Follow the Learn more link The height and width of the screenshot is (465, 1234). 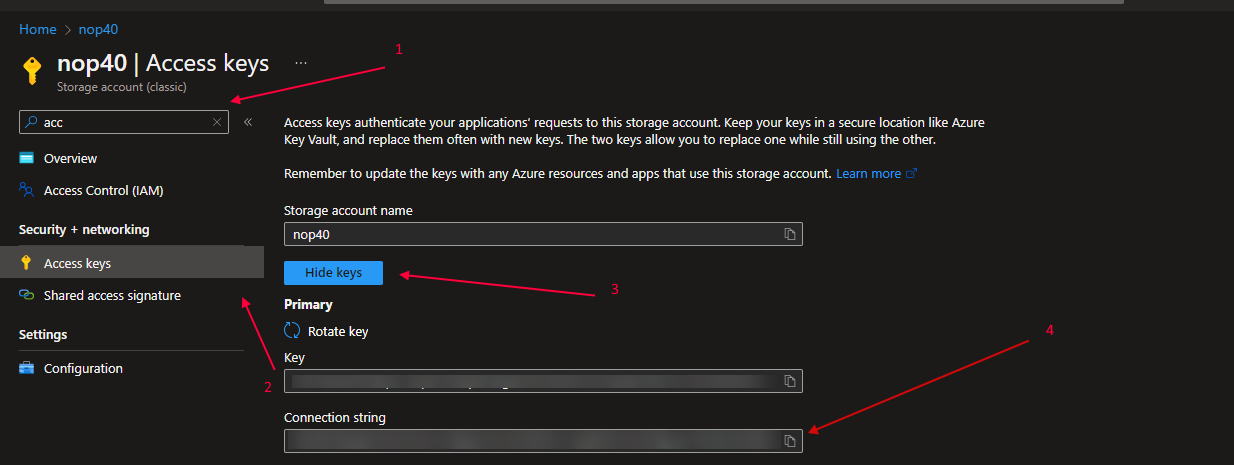876,173
